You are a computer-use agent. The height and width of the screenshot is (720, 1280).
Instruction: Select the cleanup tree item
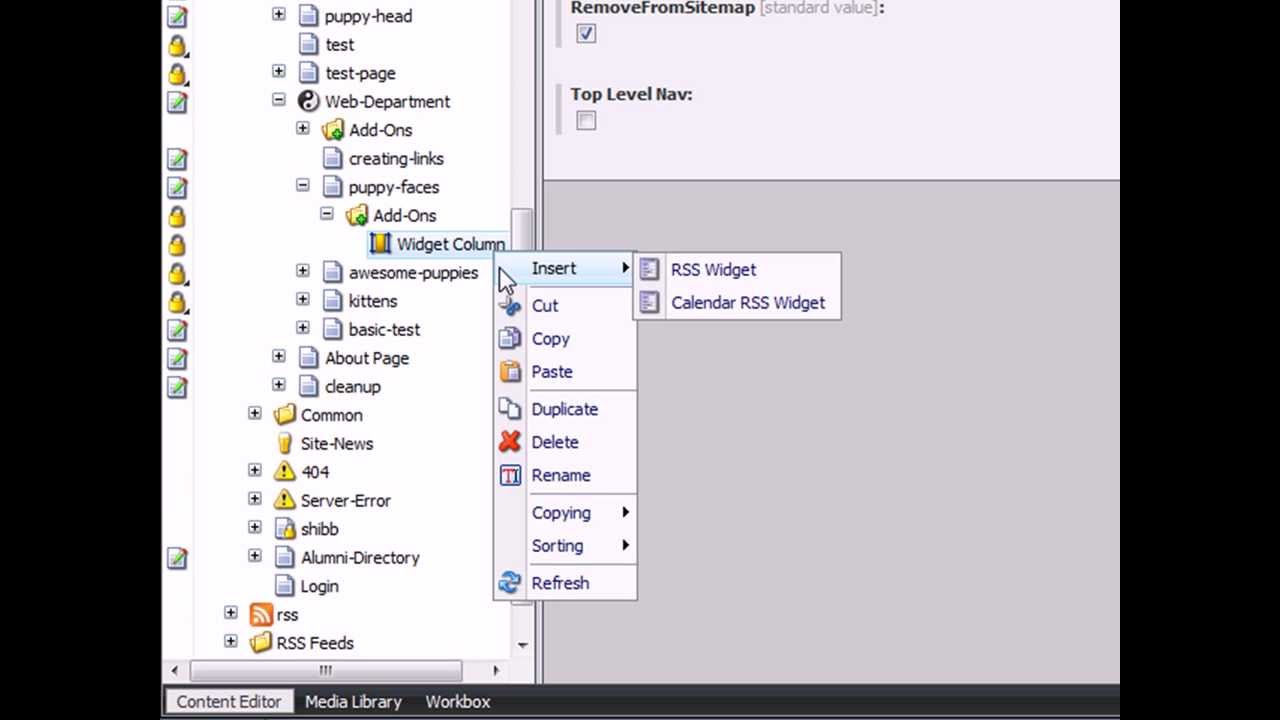tap(352, 387)
